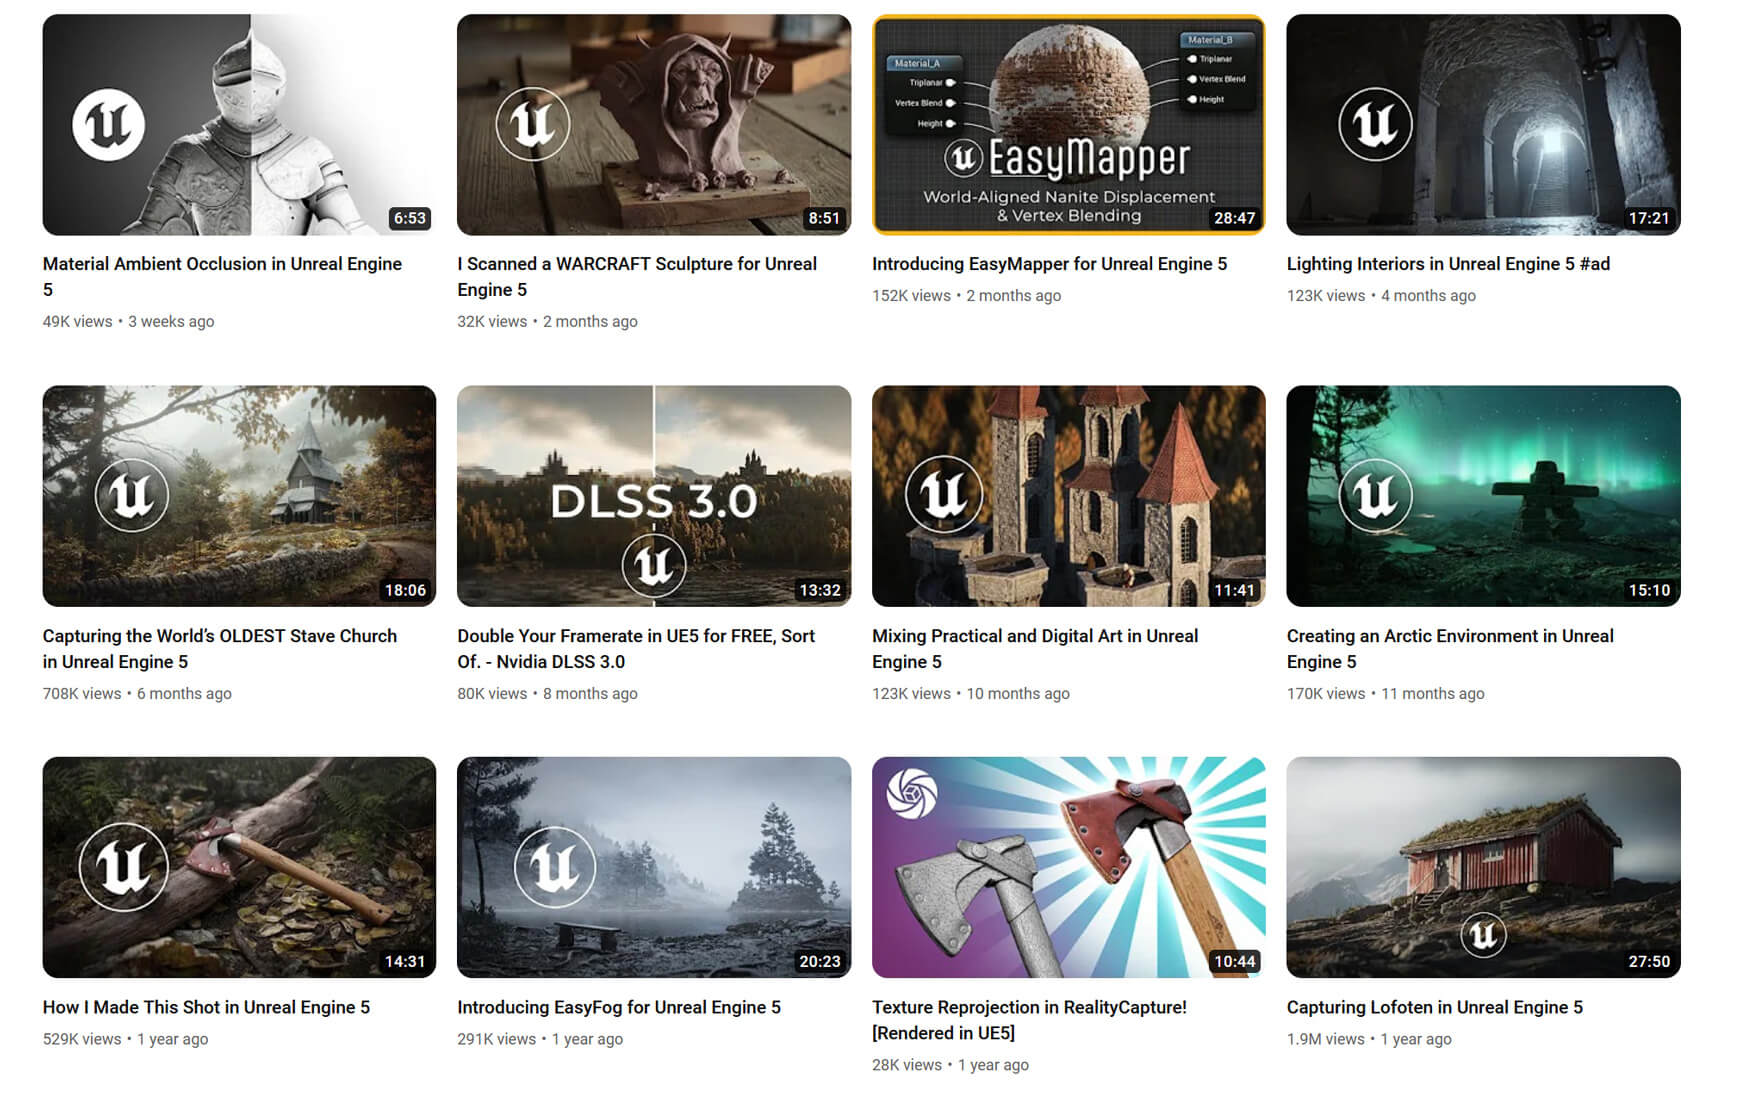Click the 18:06 duration badge
1740x1094 pixels.
click(405, 590)
